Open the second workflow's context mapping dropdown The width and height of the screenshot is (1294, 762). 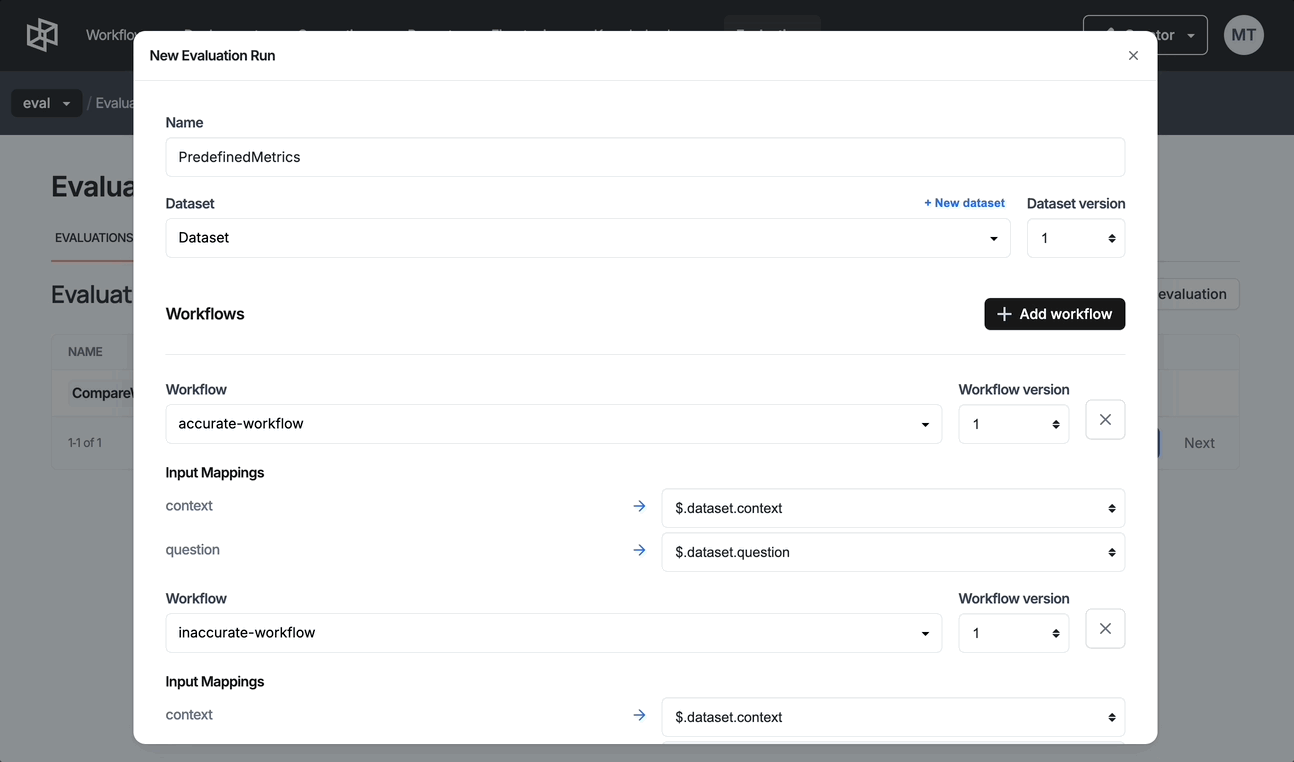click(x=893, y=717)
